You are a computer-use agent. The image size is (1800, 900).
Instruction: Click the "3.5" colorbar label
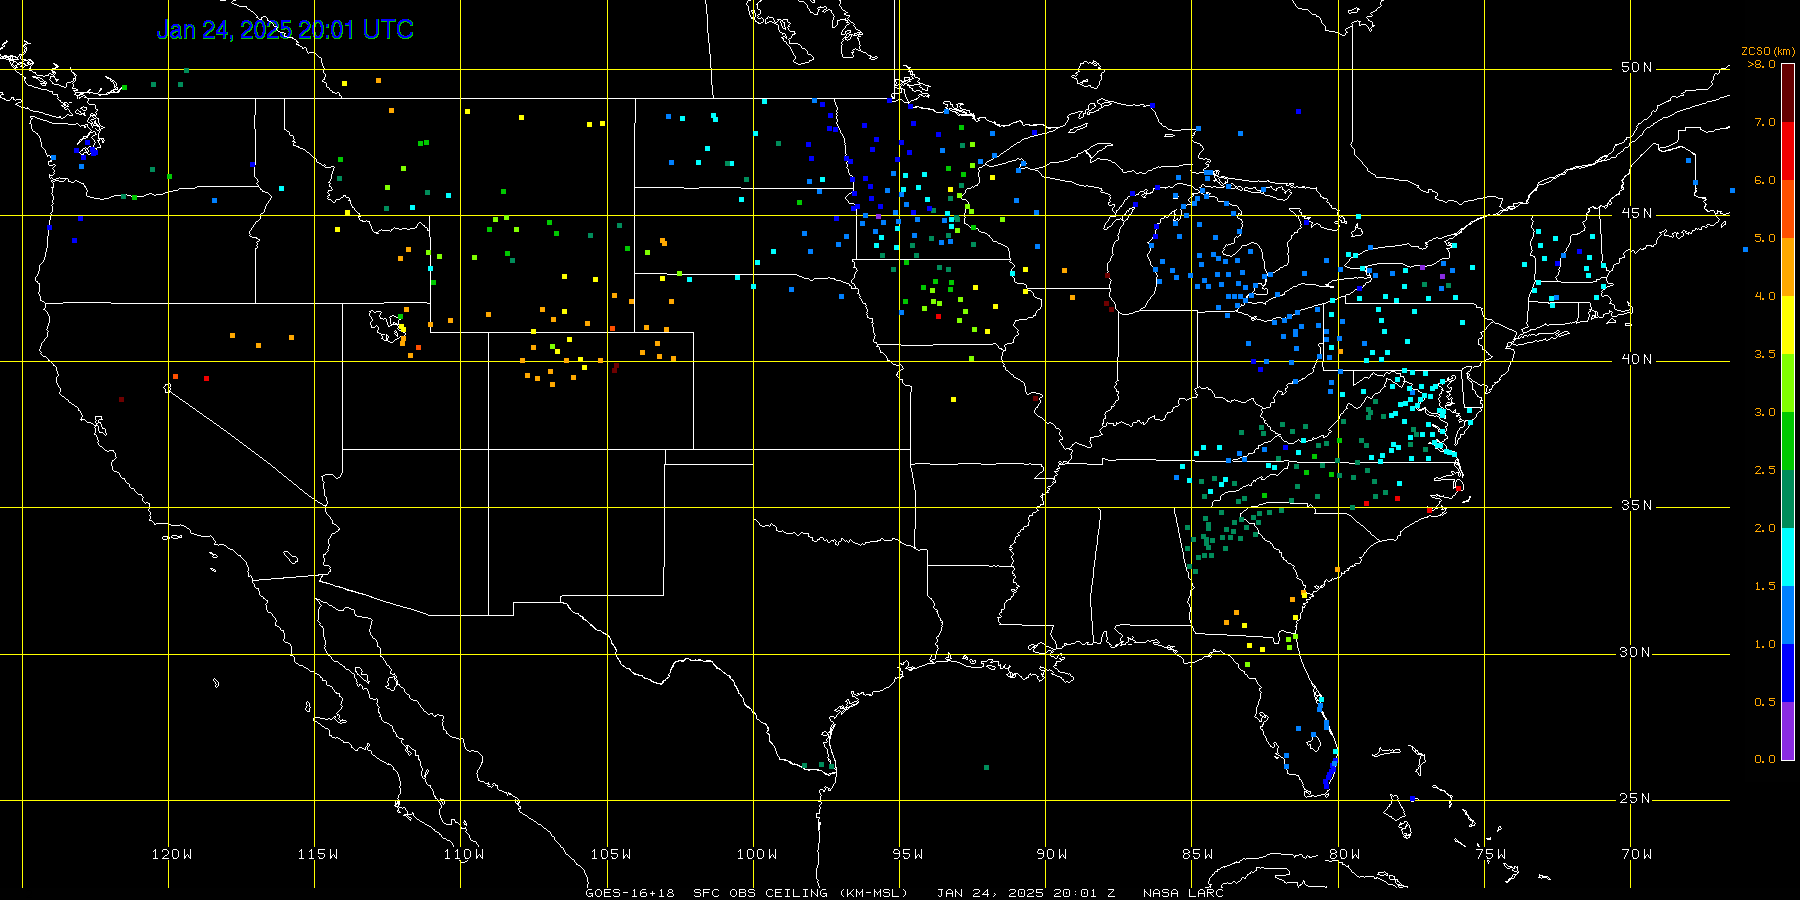coord(1765,354)
